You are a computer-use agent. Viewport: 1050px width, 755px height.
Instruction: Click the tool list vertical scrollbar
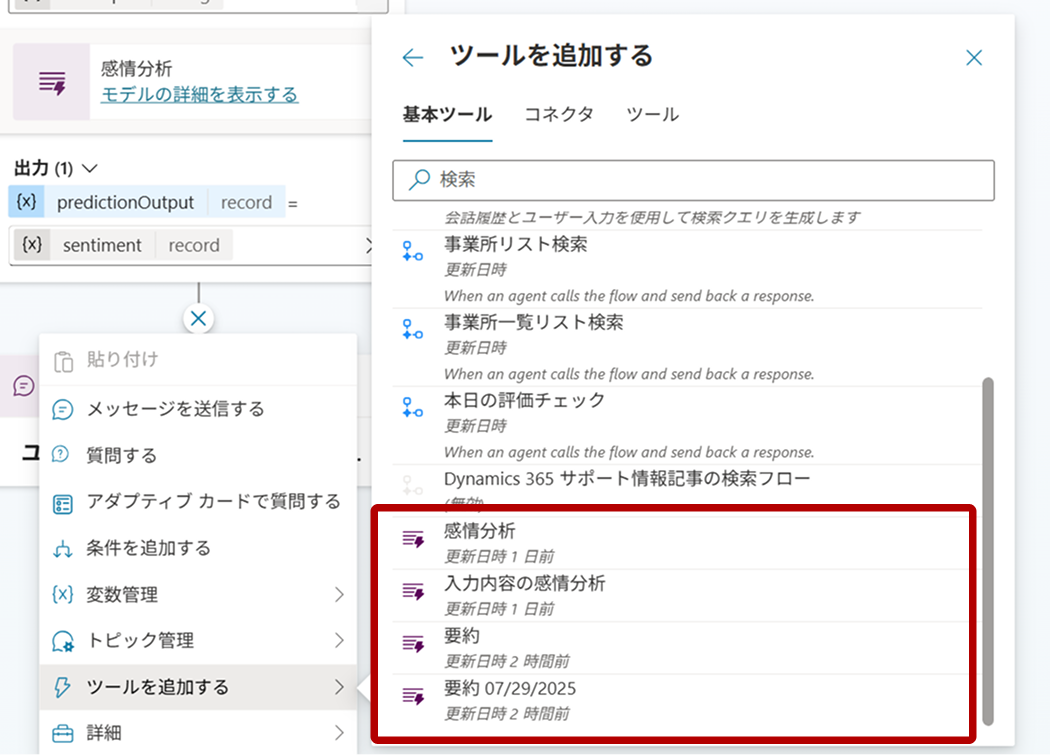pyautogui.click(x=988, y=550)
